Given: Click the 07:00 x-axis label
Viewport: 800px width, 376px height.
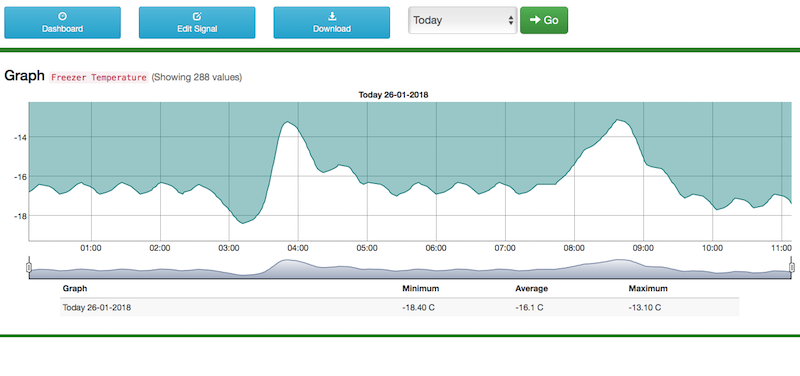Looking at the screenshot, I should click(505, 248).
